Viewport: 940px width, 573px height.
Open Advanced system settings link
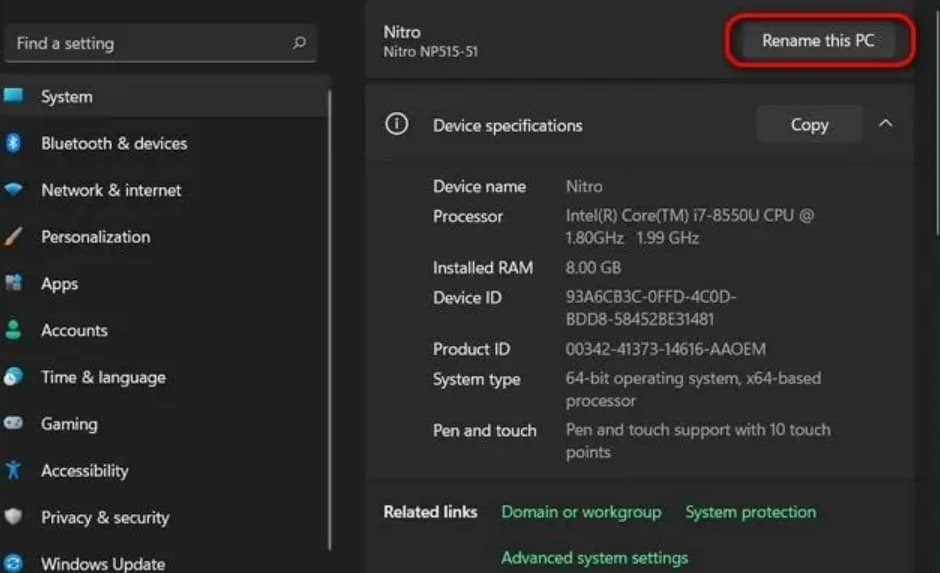point(595,558)
